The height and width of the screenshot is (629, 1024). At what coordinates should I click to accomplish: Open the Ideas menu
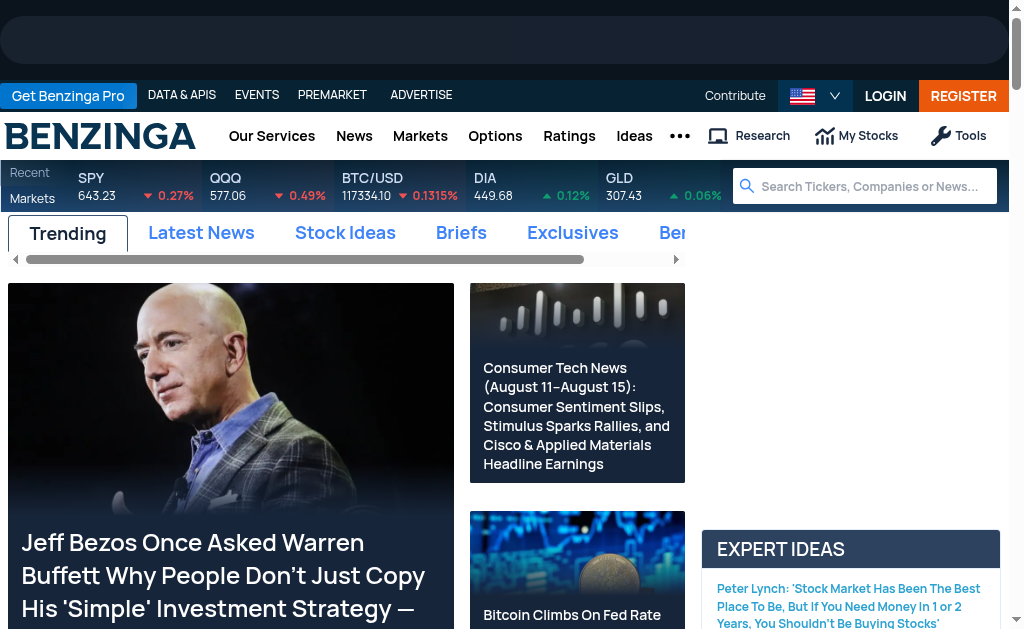pyautogui.click(x=634, y=136)
